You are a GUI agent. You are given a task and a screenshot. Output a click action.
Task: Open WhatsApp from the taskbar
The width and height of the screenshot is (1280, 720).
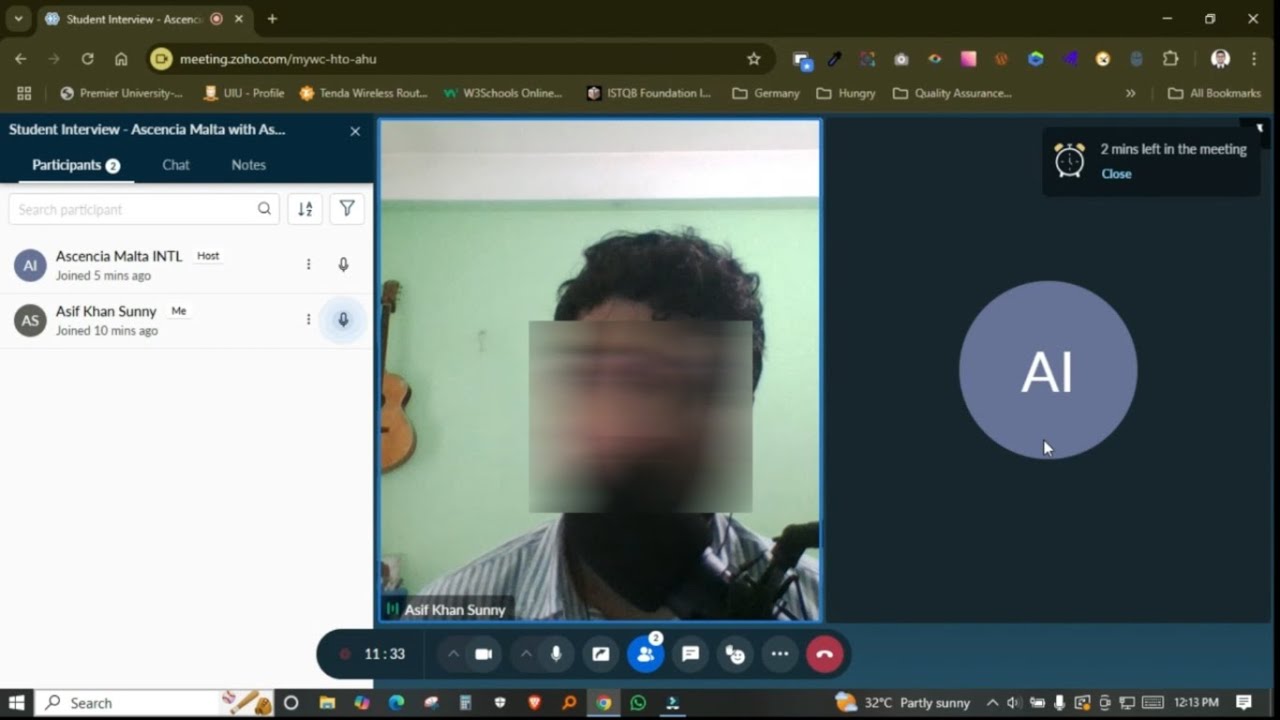click(638, 703)
